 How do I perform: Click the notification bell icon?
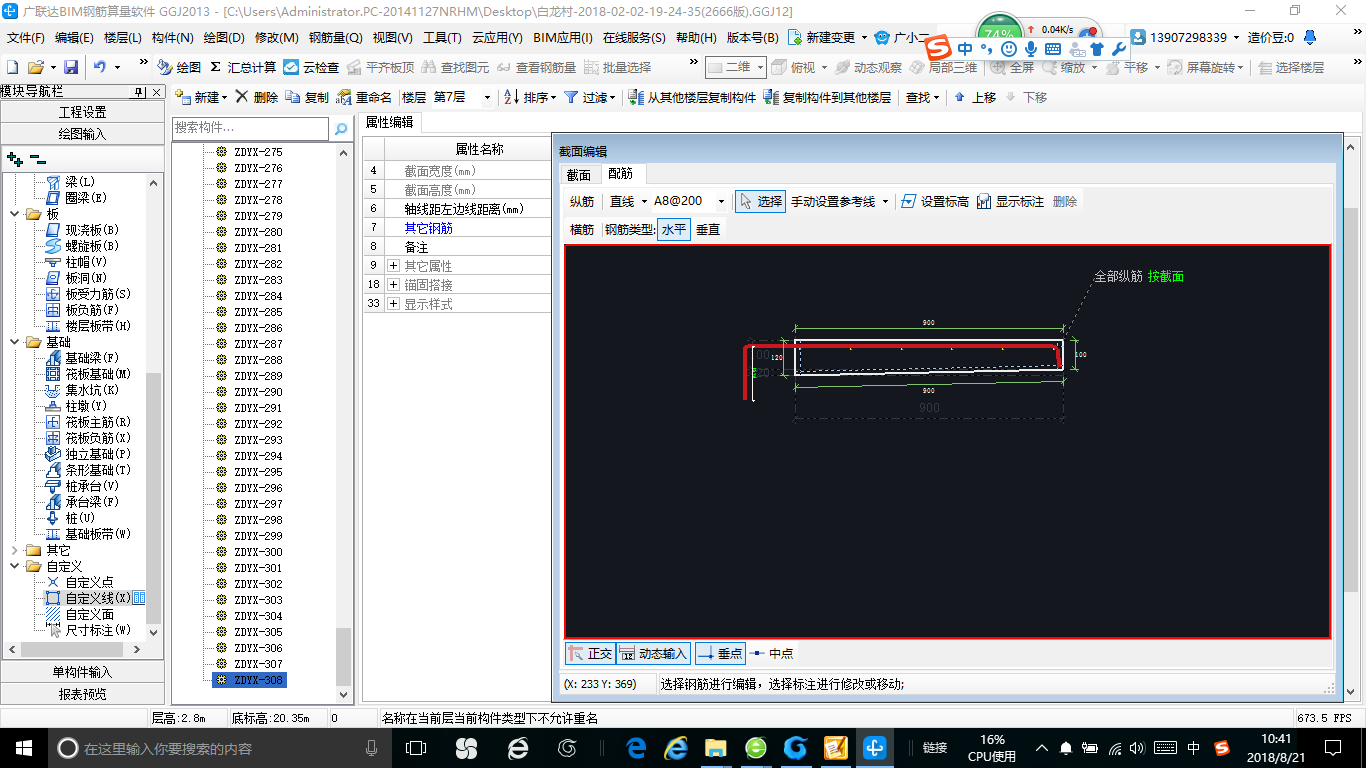tap(1310, 37)
